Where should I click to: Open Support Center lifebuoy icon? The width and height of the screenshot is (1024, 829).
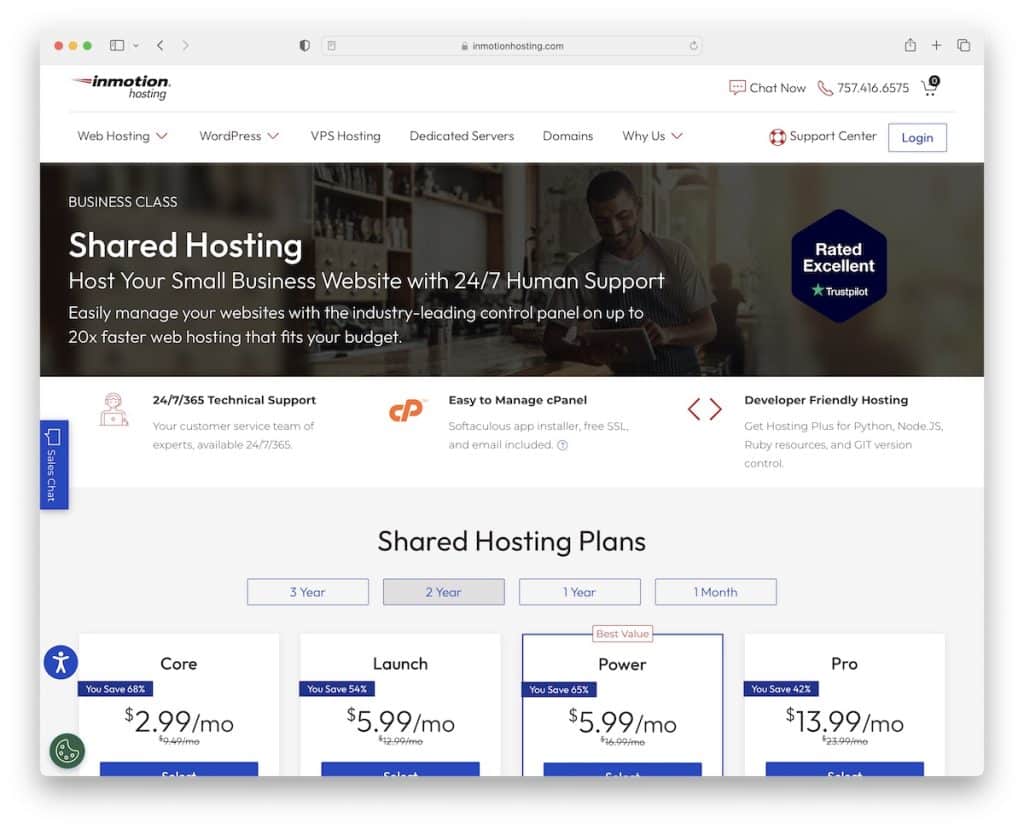click(777, 137)
